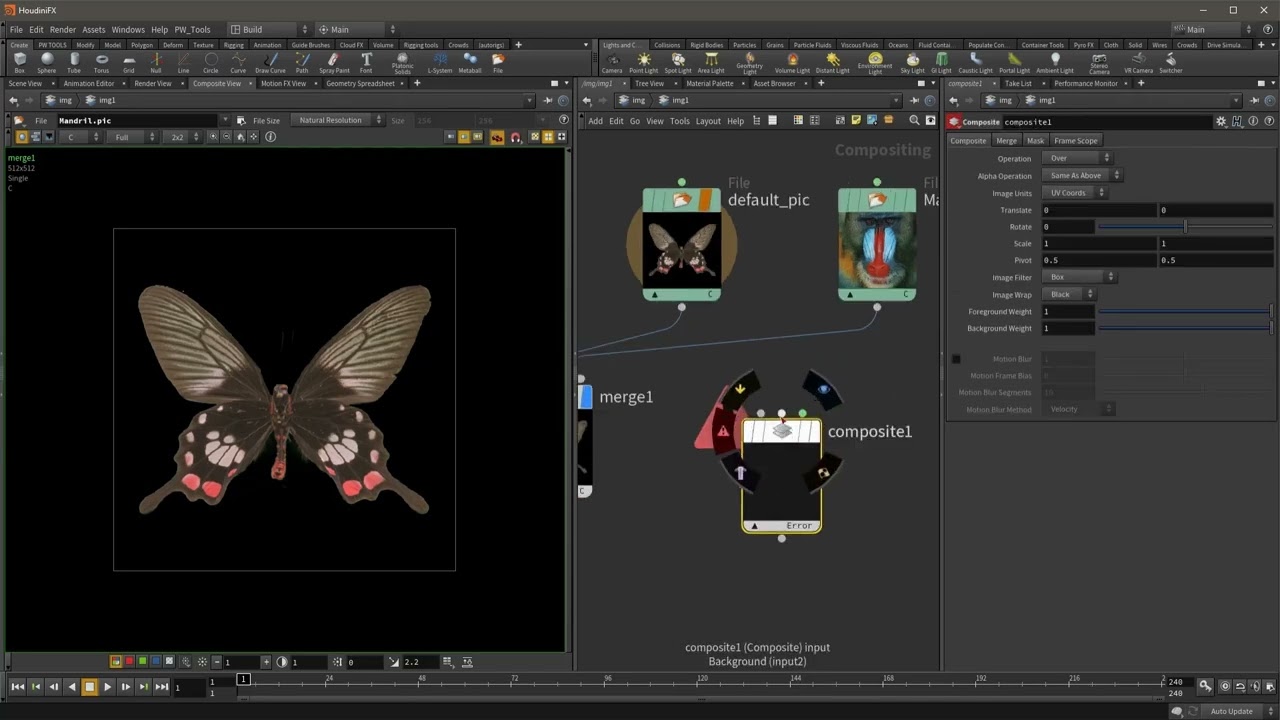Select the L-System shelf tool
This screenshot has width=1280, height=720.
[x=440, y=63]
